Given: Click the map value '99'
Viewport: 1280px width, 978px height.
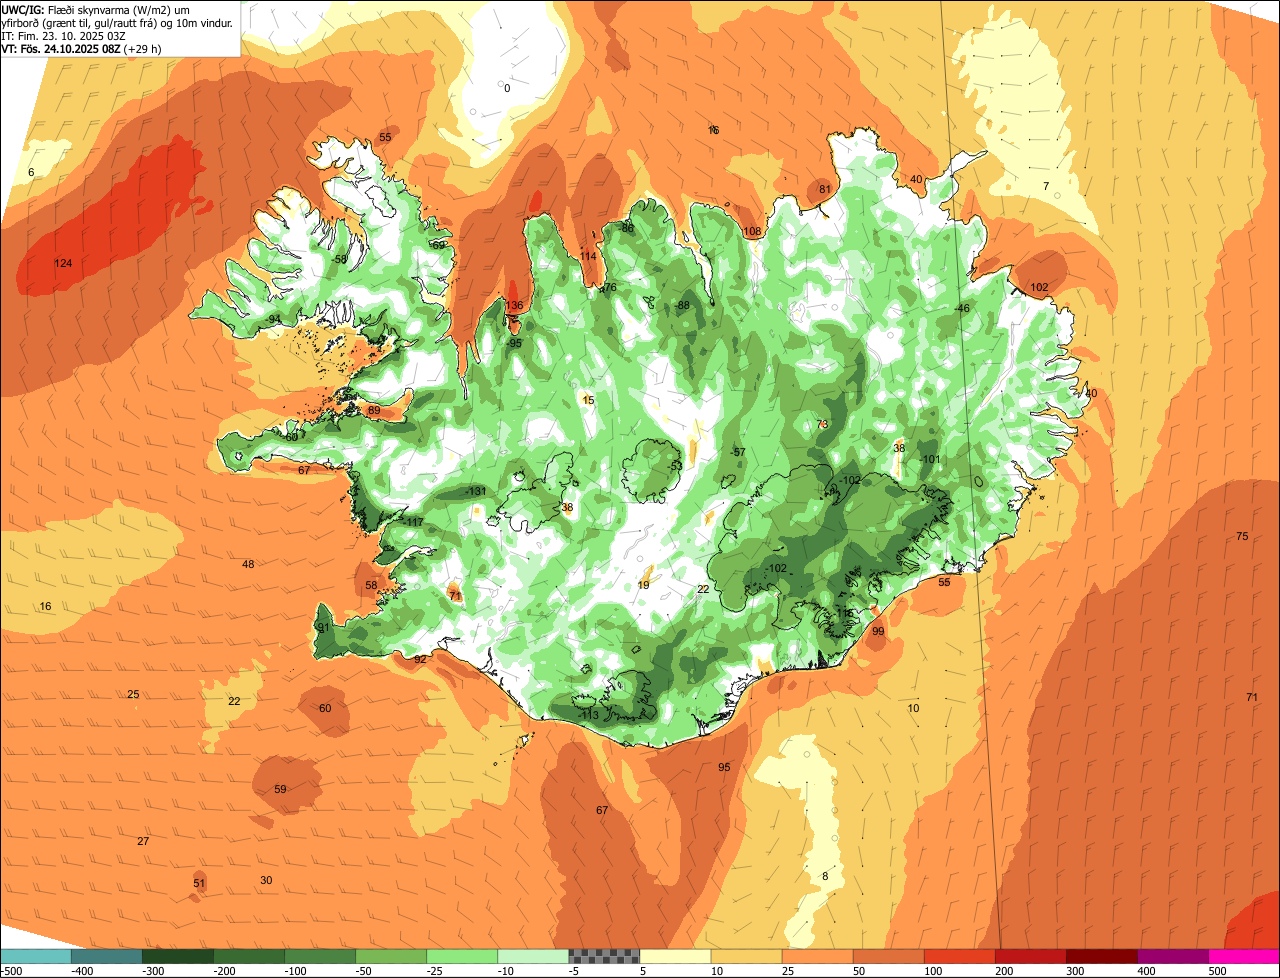Looking at the screenshot, I should click(x=878, y=631).
